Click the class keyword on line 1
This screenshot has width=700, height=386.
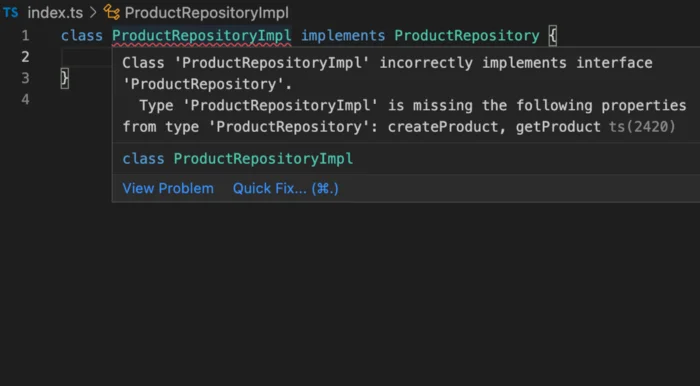[82, 36]
